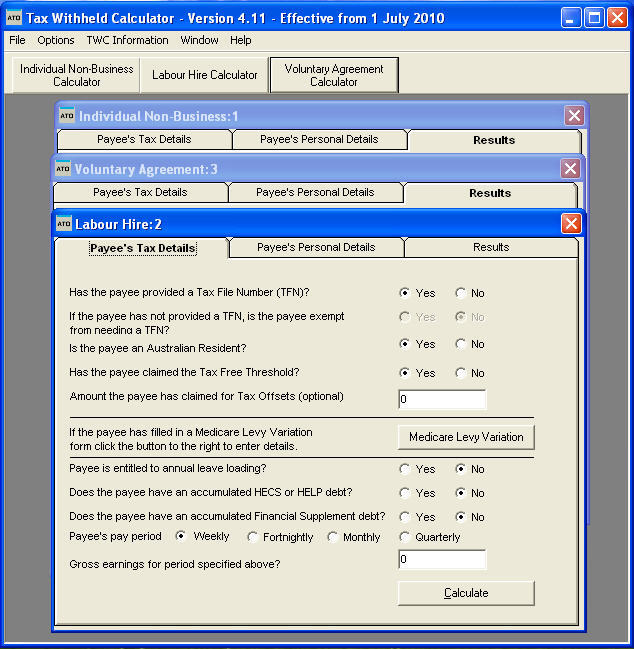Select Results tab in Voluntary Agreement:3 window

coord(490,193)
